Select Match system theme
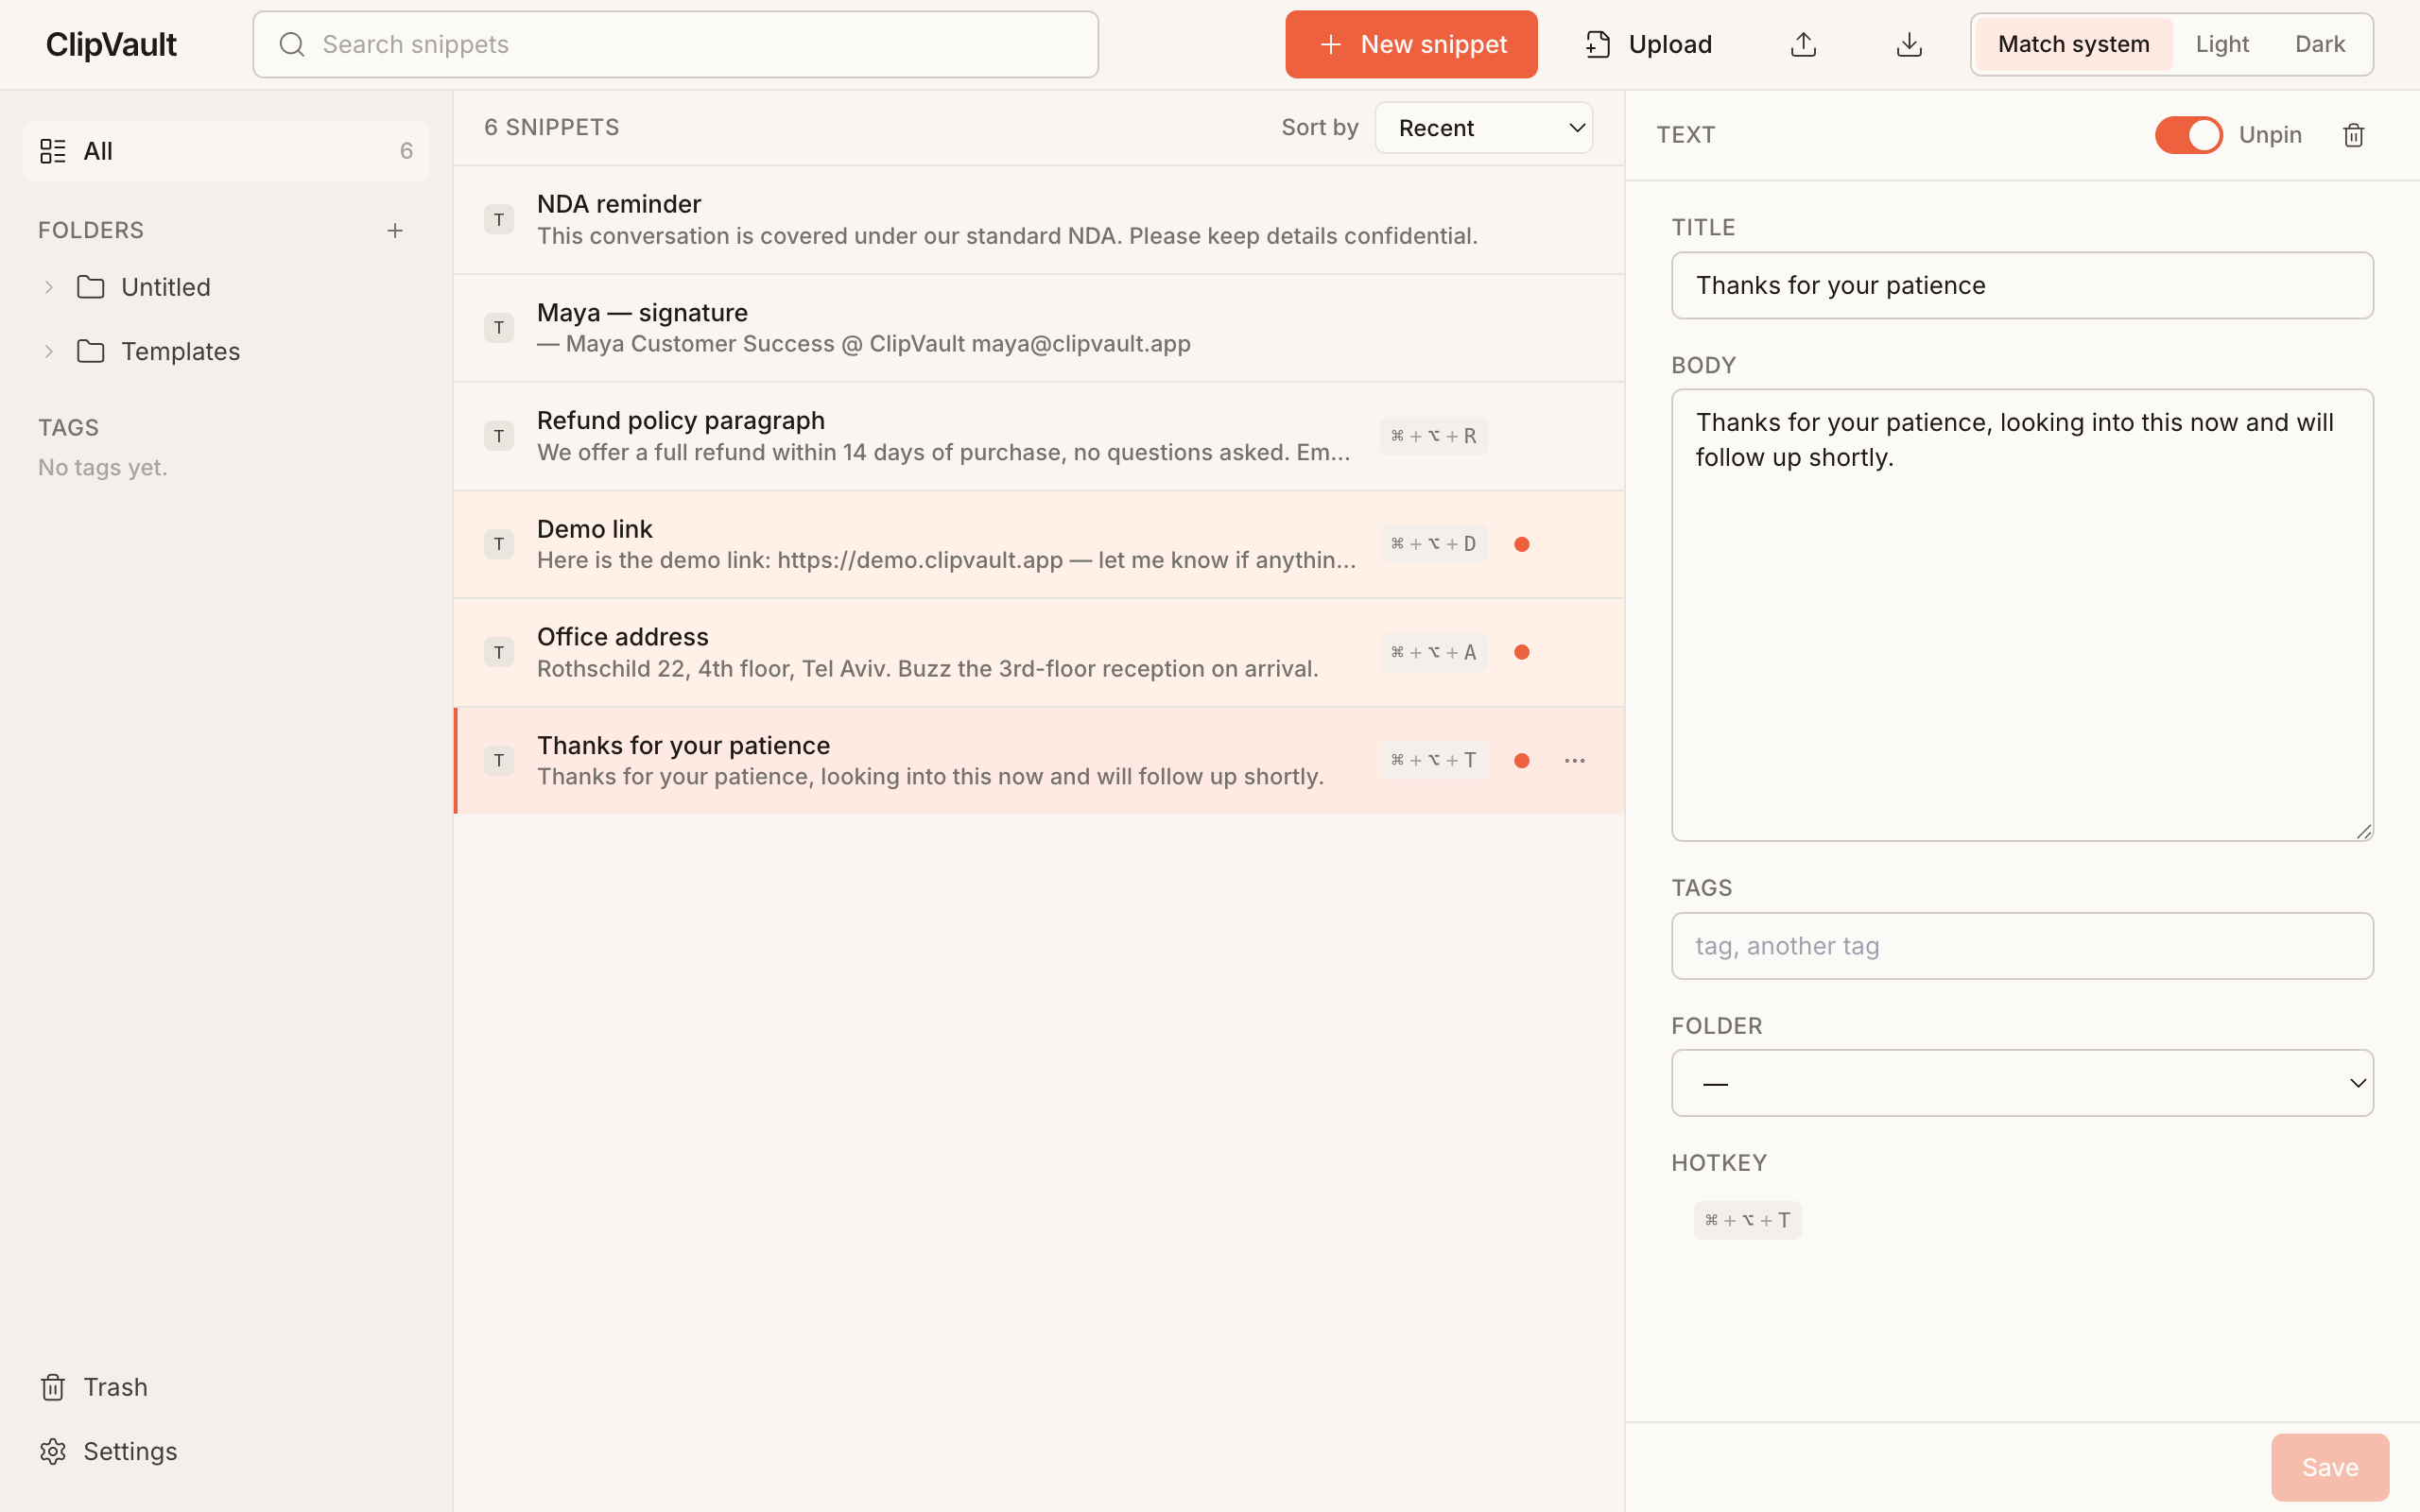Screen dimensions: 2420x1512 coord(2073,44)
